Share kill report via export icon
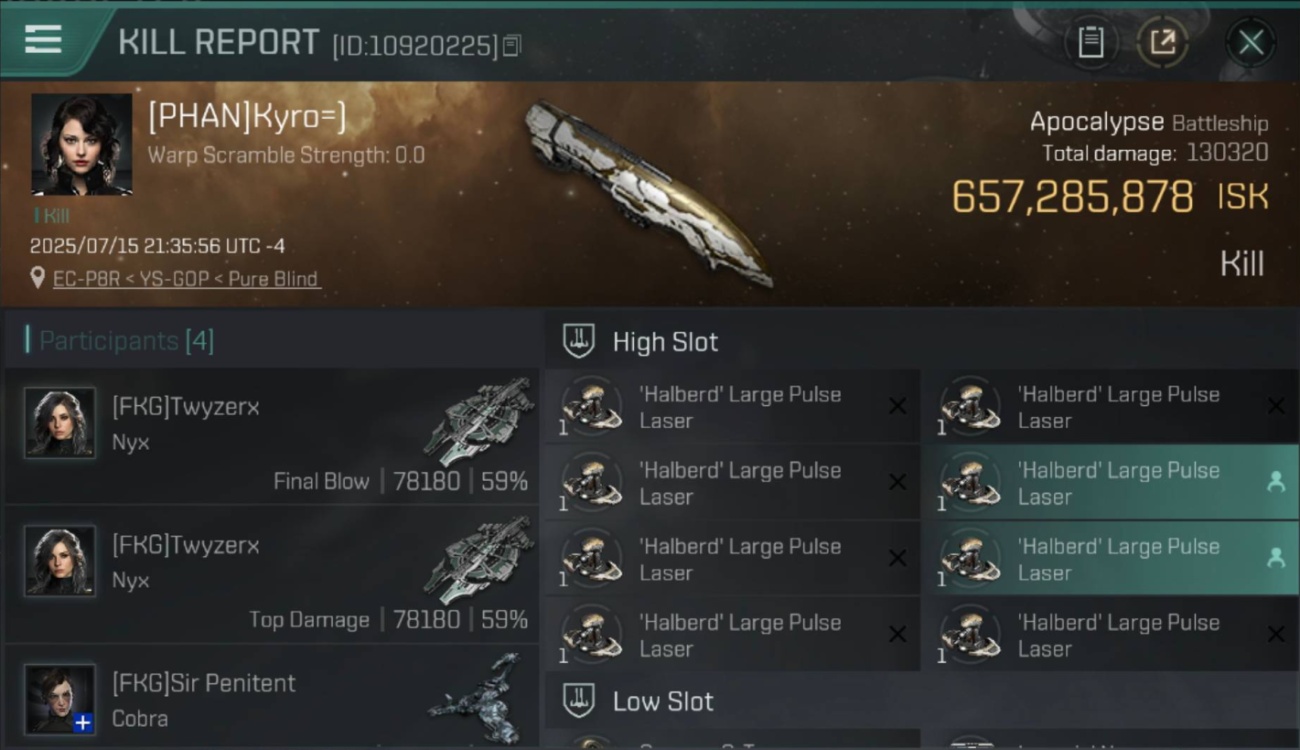Viewport: 1300px width, 750px height. pyautogui.click(x=1162, y=42)
